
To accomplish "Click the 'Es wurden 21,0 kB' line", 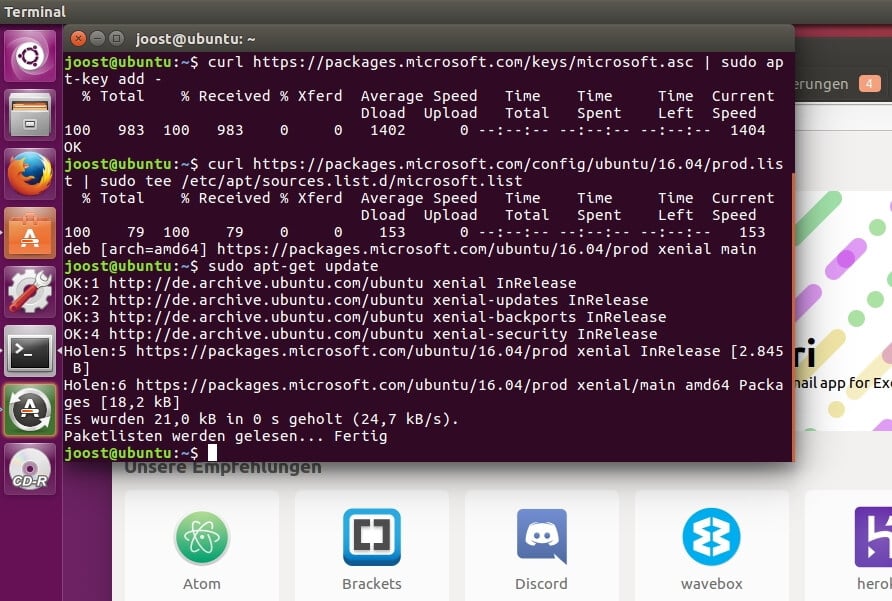I will [x=261, y=419].
